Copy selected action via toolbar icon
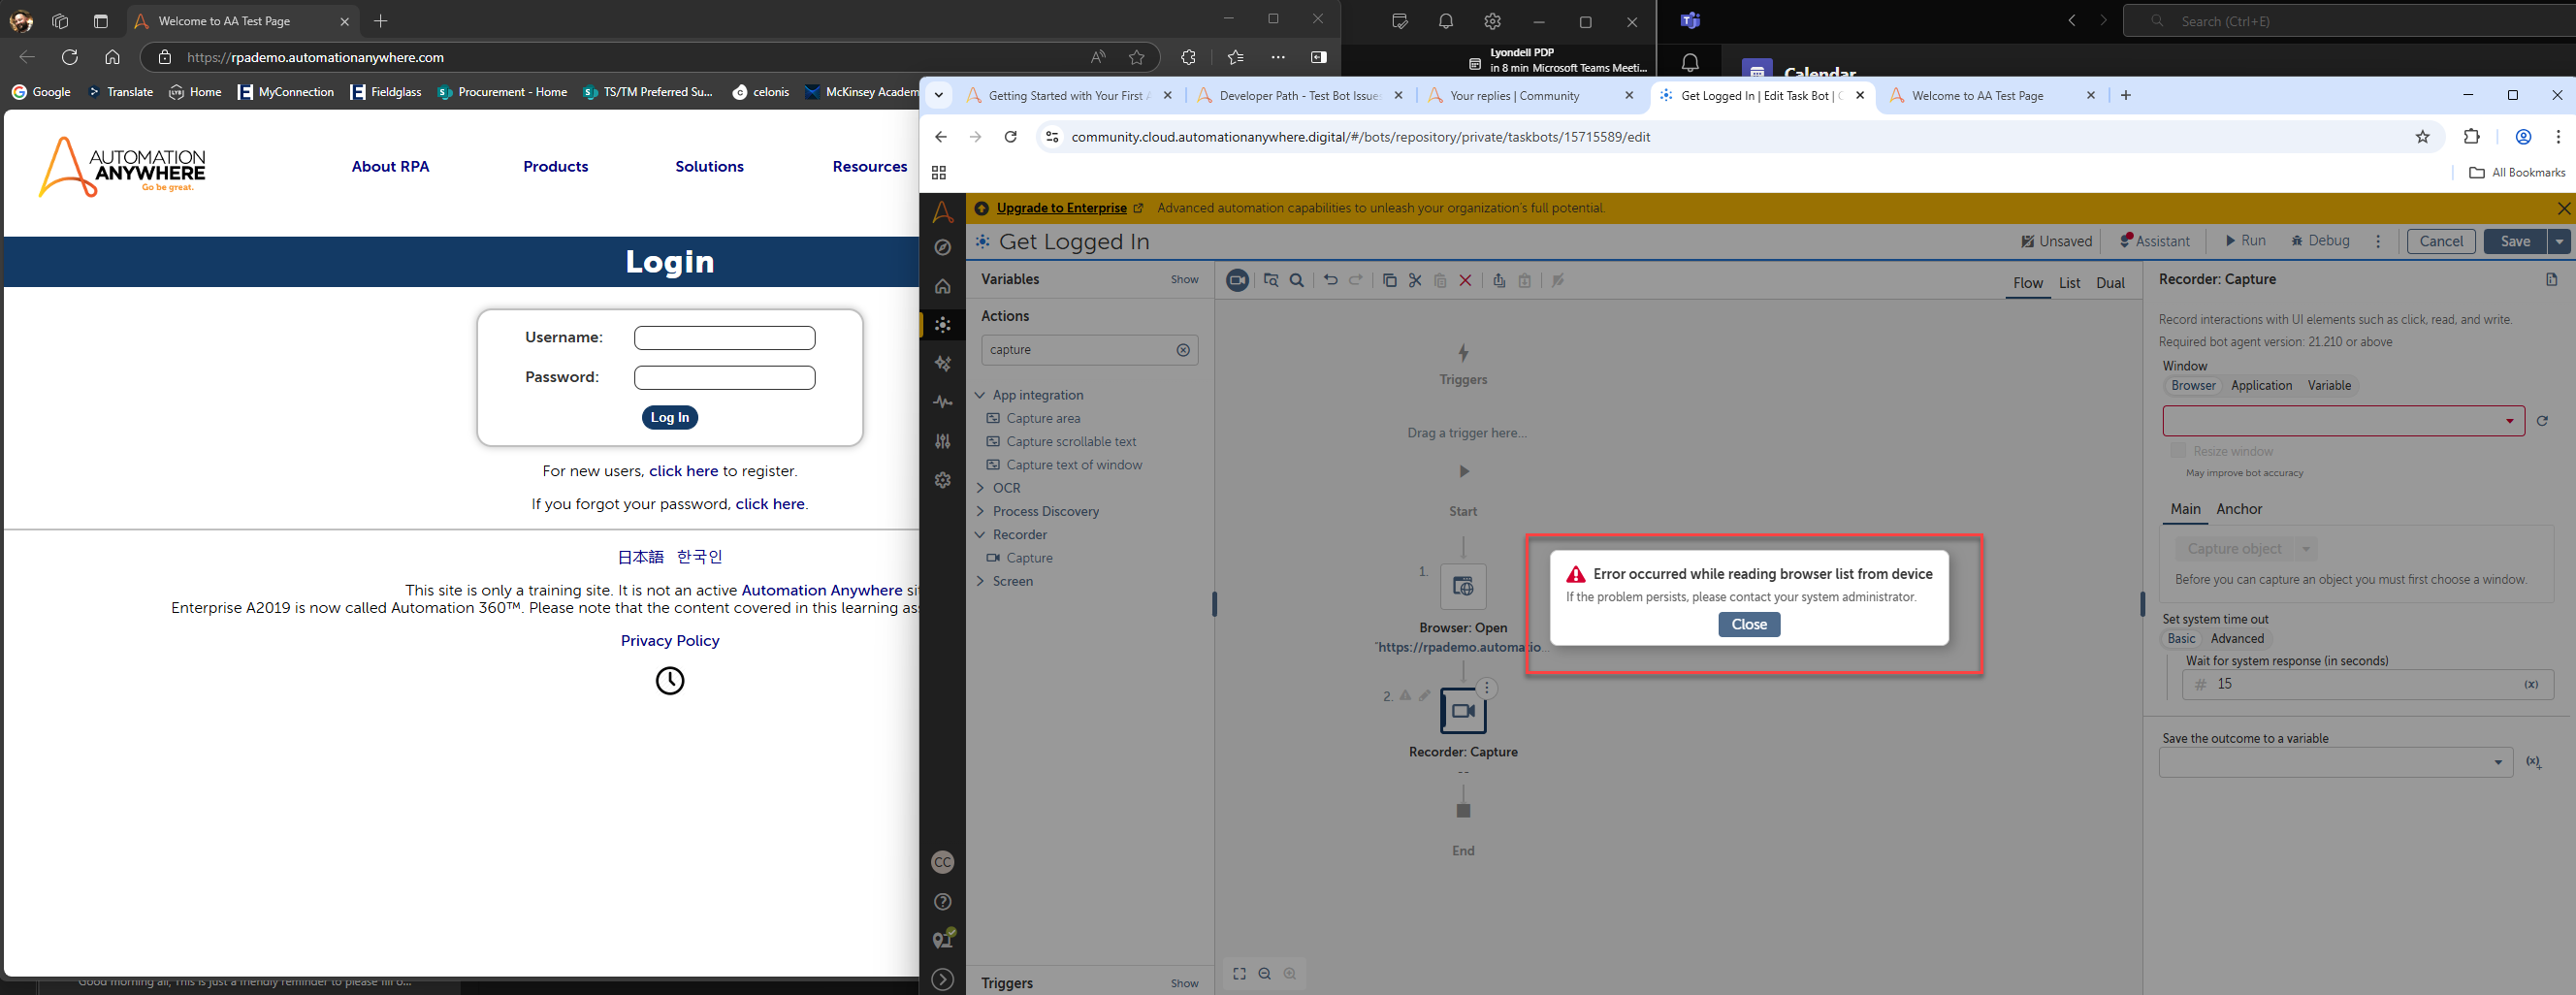 click(x=1390, y=281)
